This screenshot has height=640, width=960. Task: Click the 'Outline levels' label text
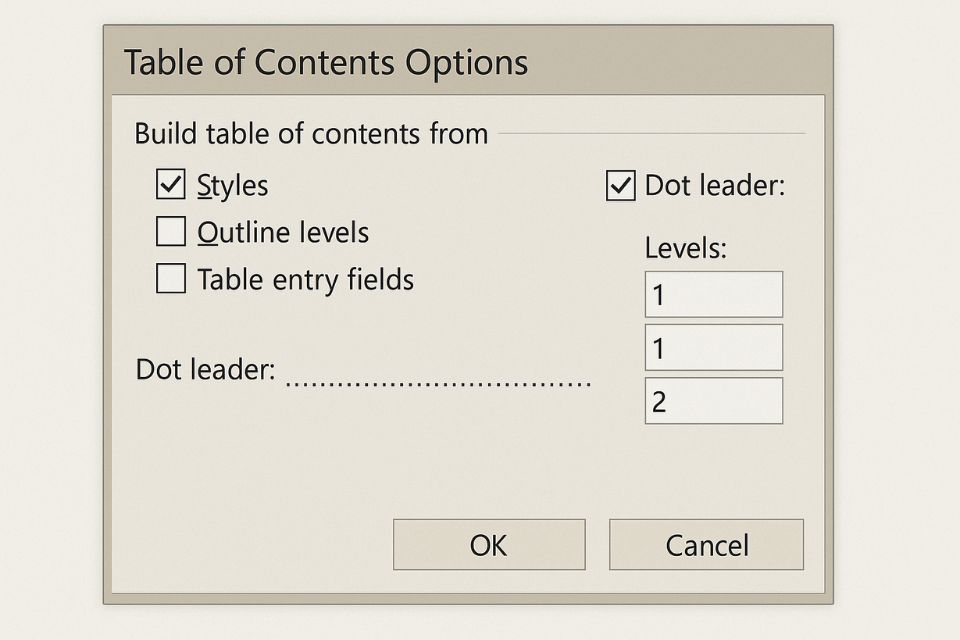coord(283,233)
